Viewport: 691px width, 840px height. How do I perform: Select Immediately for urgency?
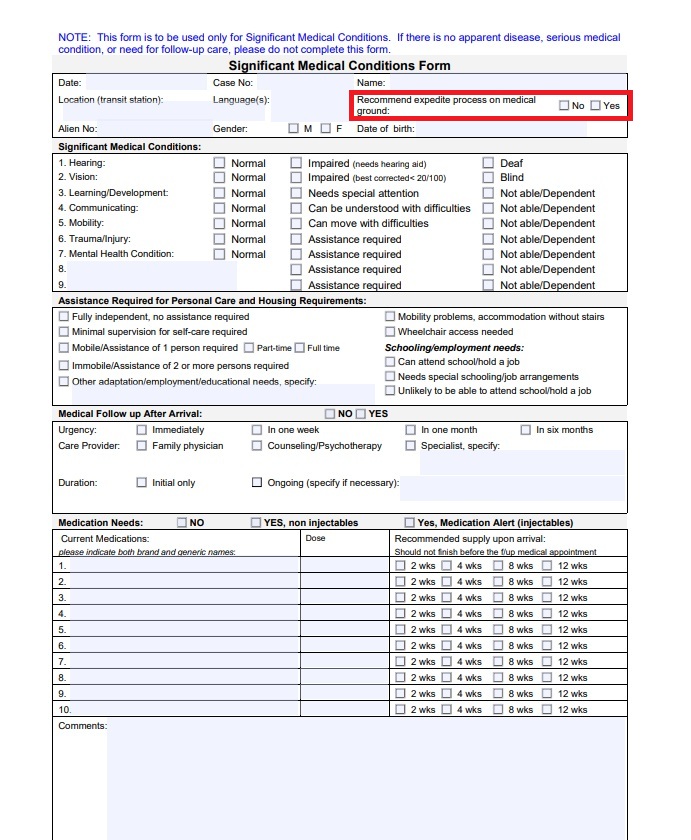click(x=141, y=430)
